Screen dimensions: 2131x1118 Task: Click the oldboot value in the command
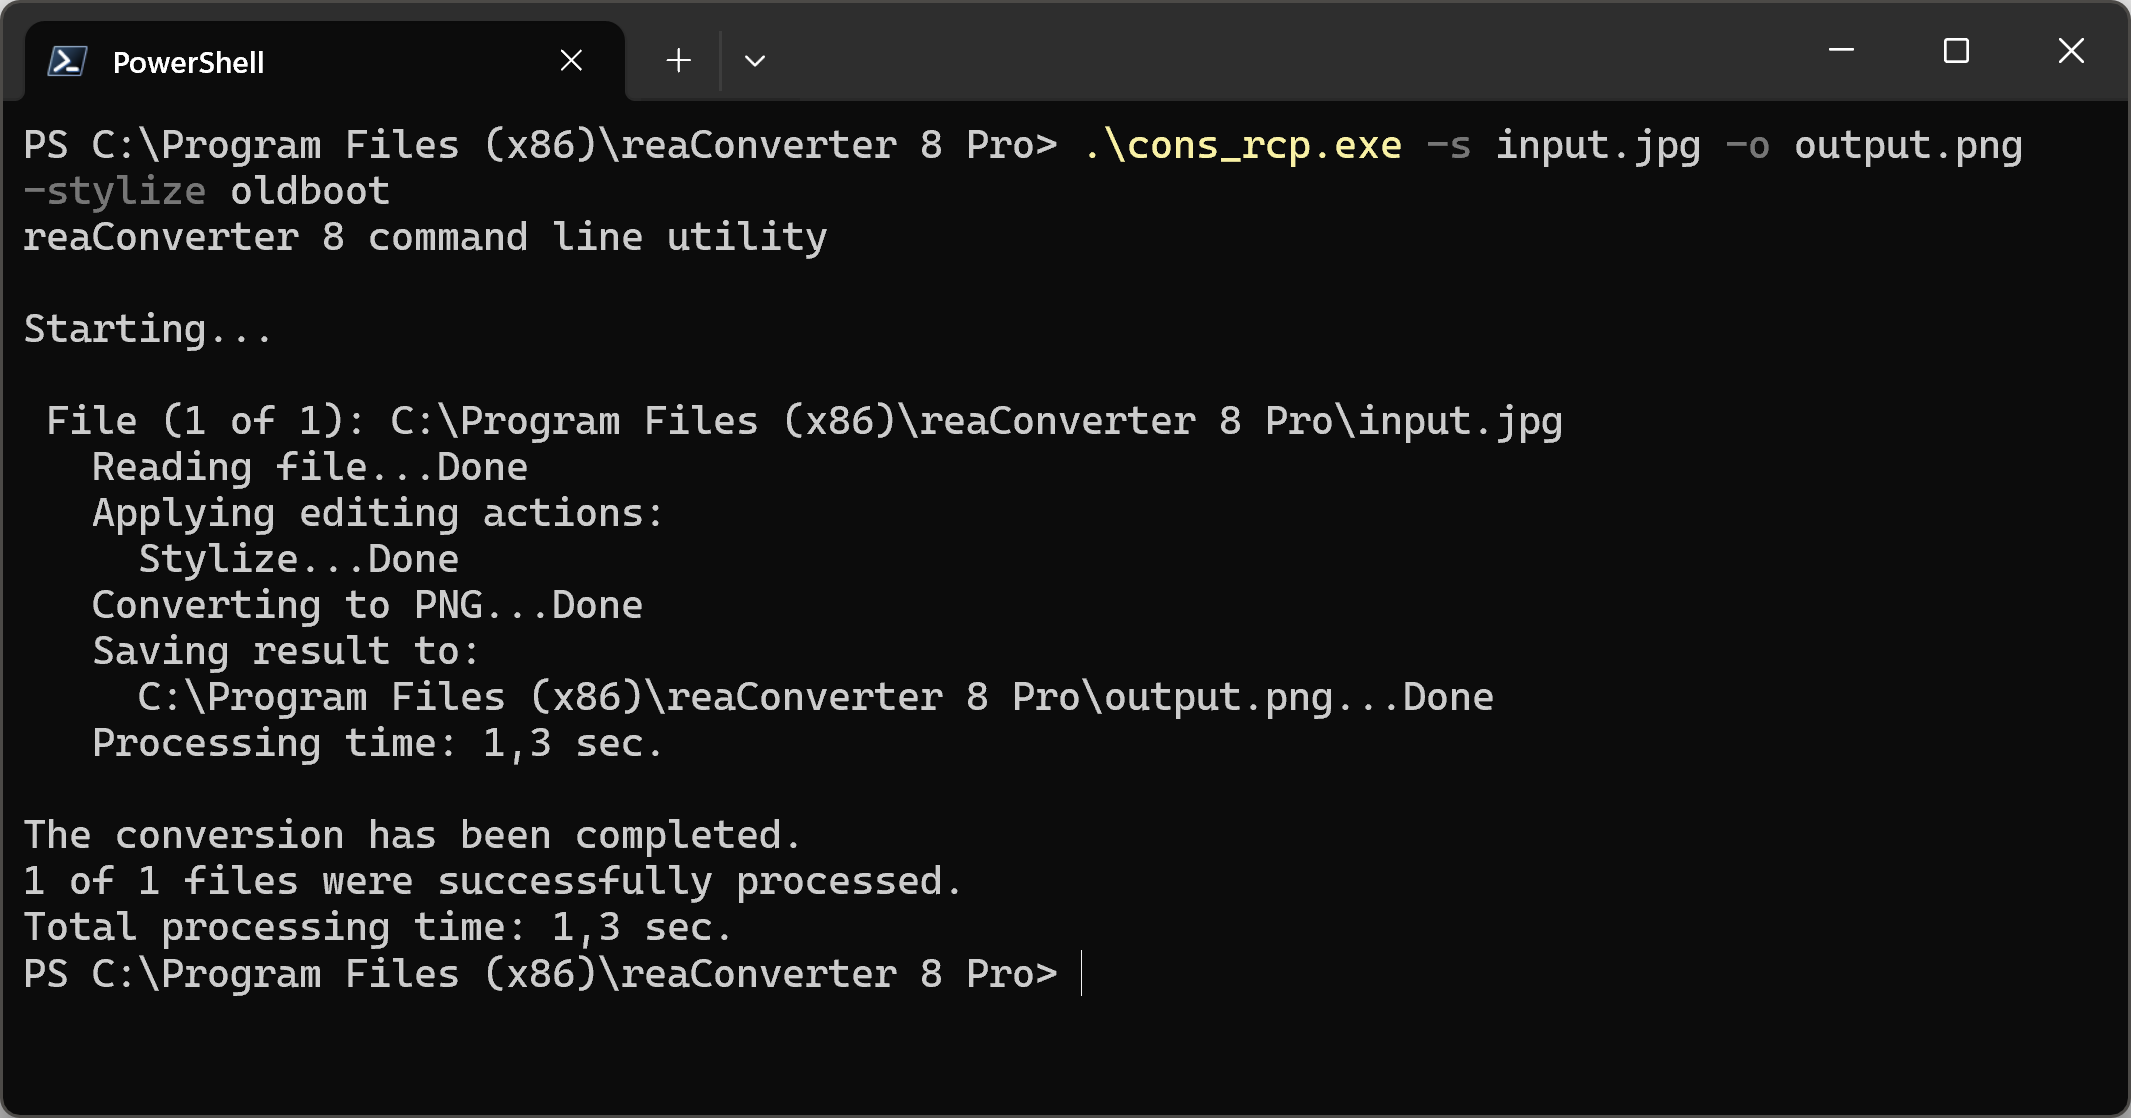[x=310, y=192]
